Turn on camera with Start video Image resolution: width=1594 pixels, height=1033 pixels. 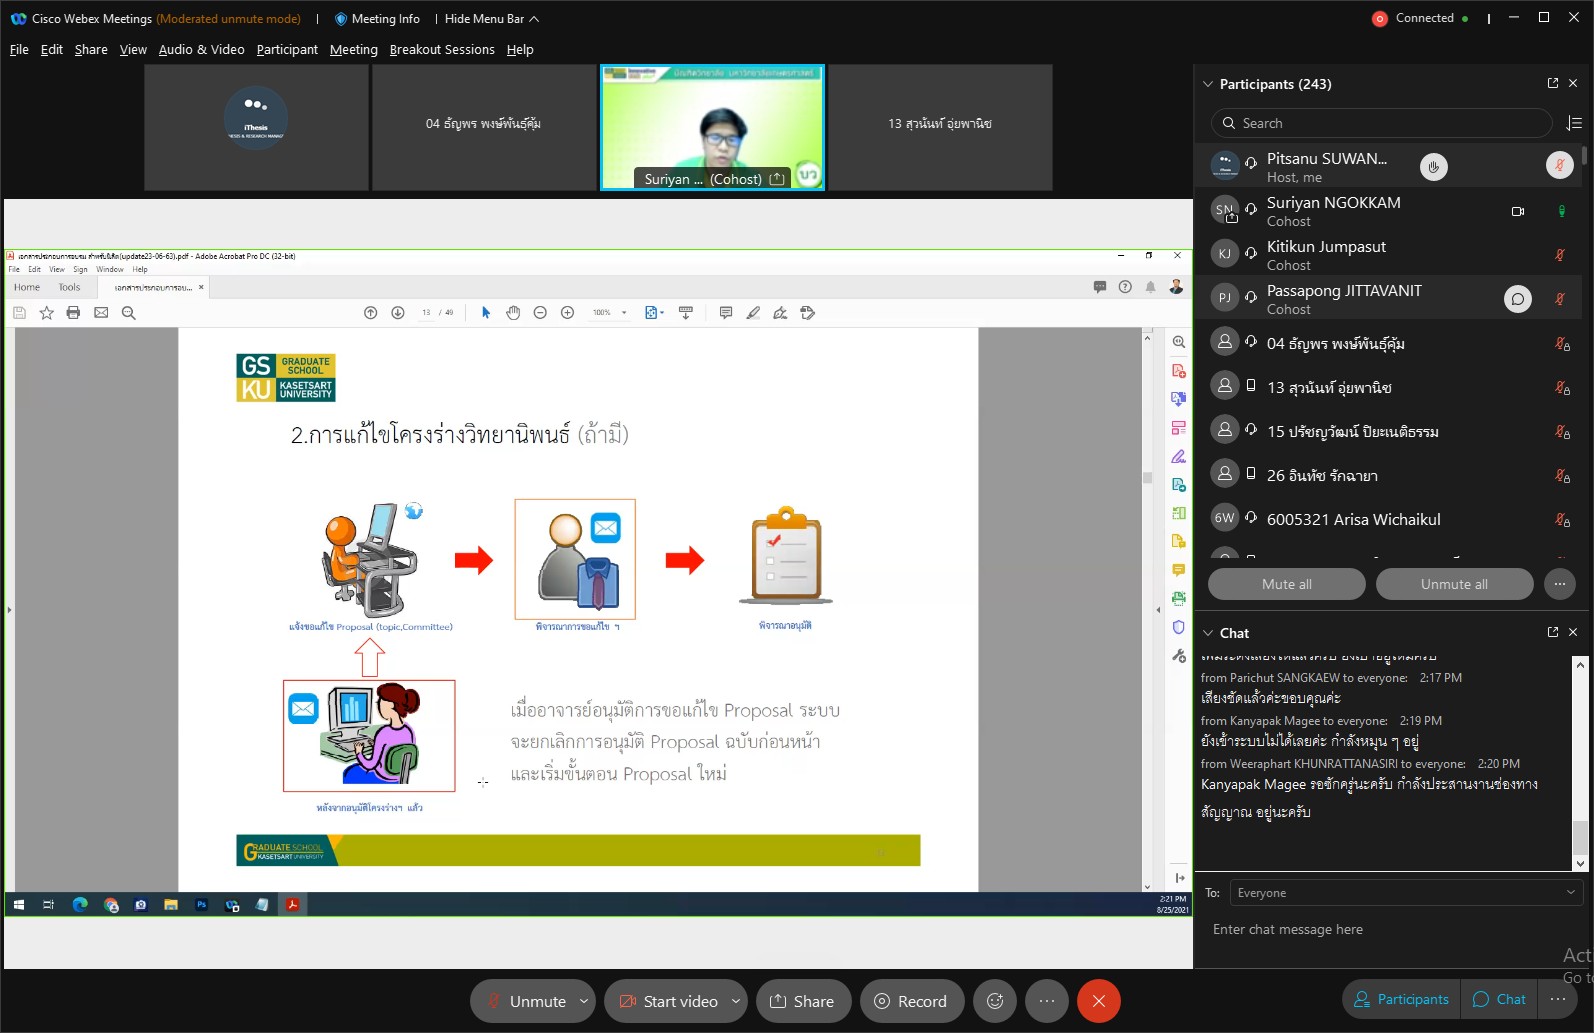pos(668,1001)
